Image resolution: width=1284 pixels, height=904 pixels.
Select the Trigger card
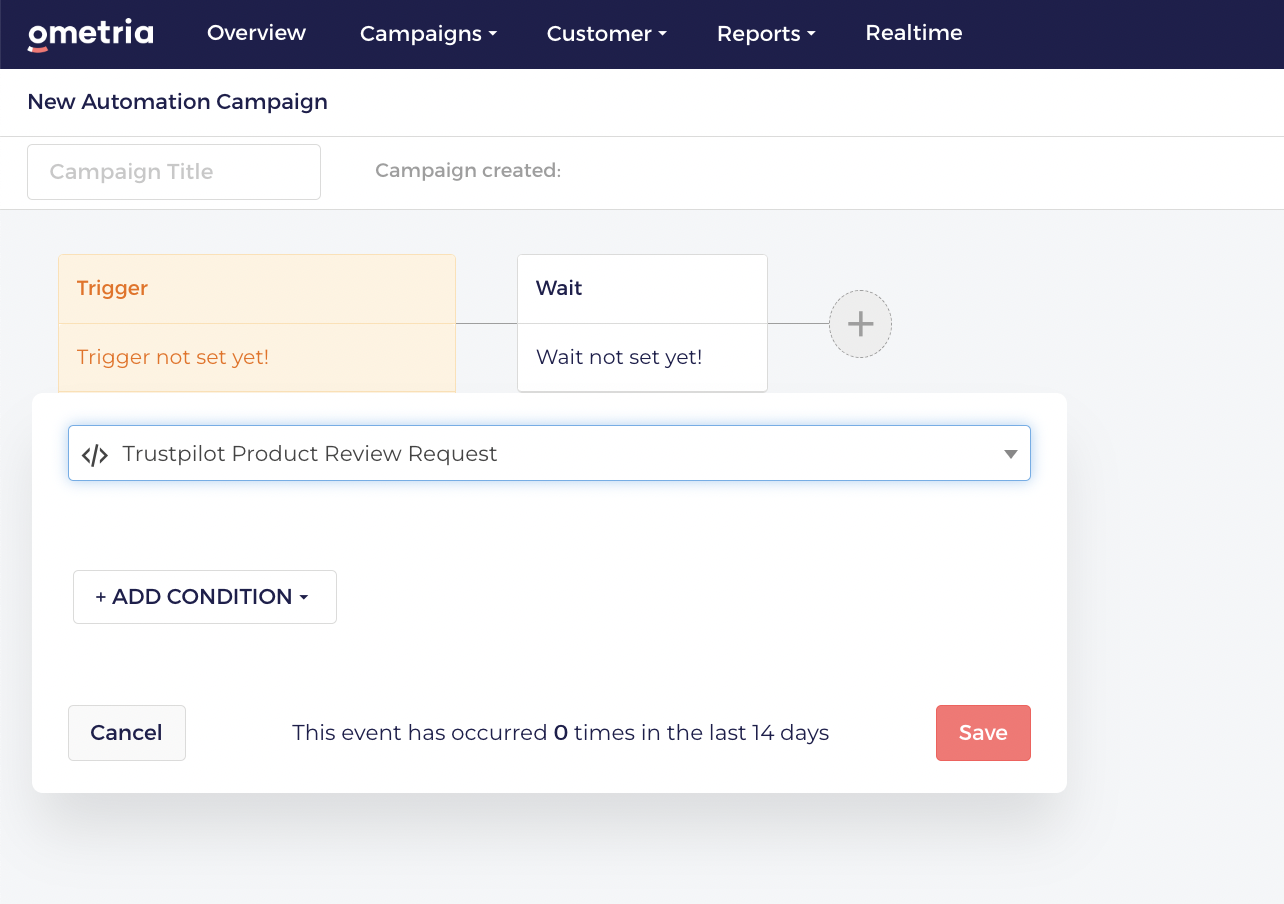tap(256, 288)
